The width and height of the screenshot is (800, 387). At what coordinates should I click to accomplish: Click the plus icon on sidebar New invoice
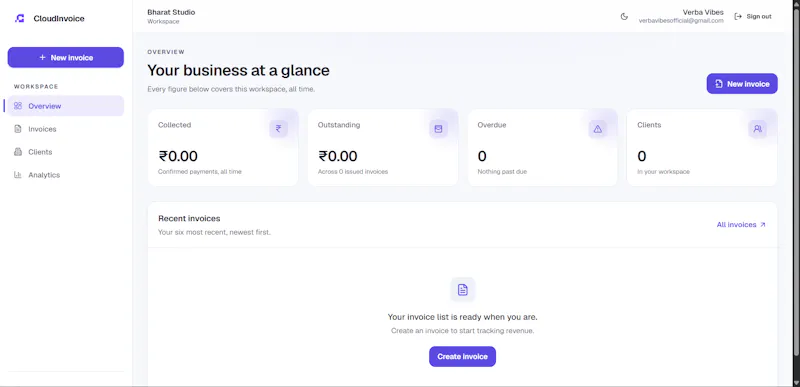click(42, 58)
